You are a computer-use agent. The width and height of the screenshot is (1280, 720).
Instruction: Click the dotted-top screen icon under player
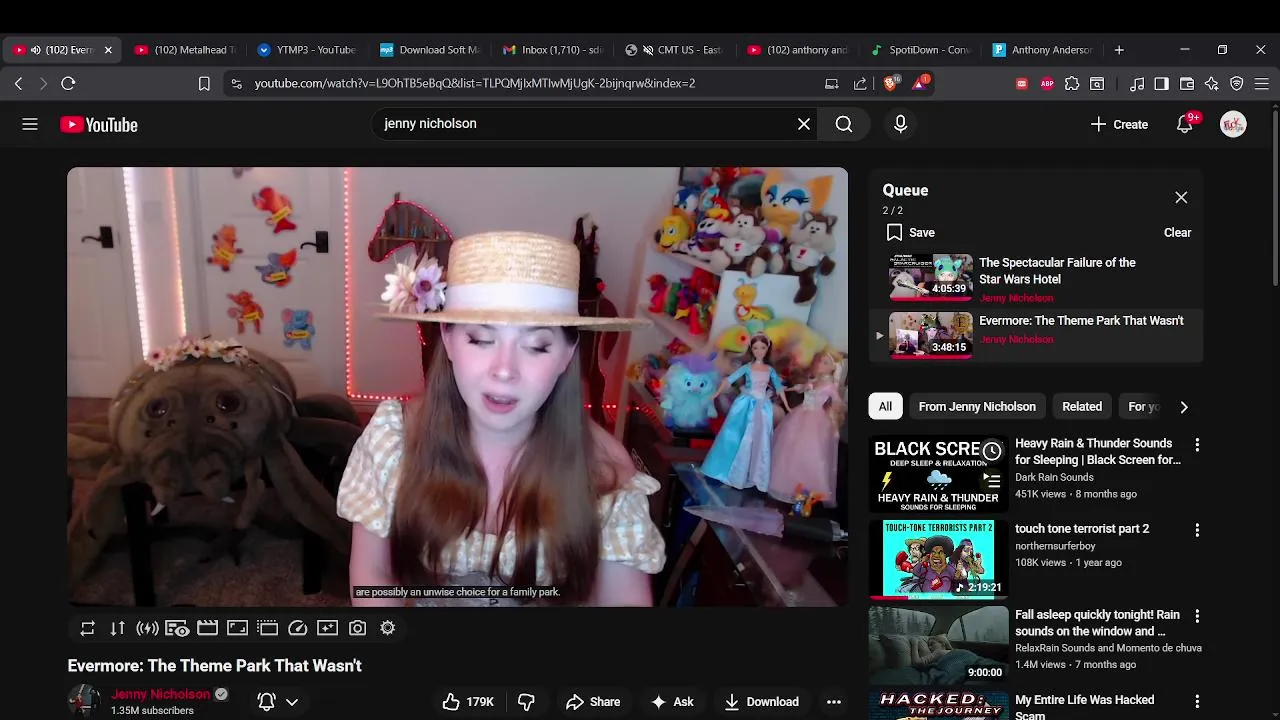pos(267,628)
